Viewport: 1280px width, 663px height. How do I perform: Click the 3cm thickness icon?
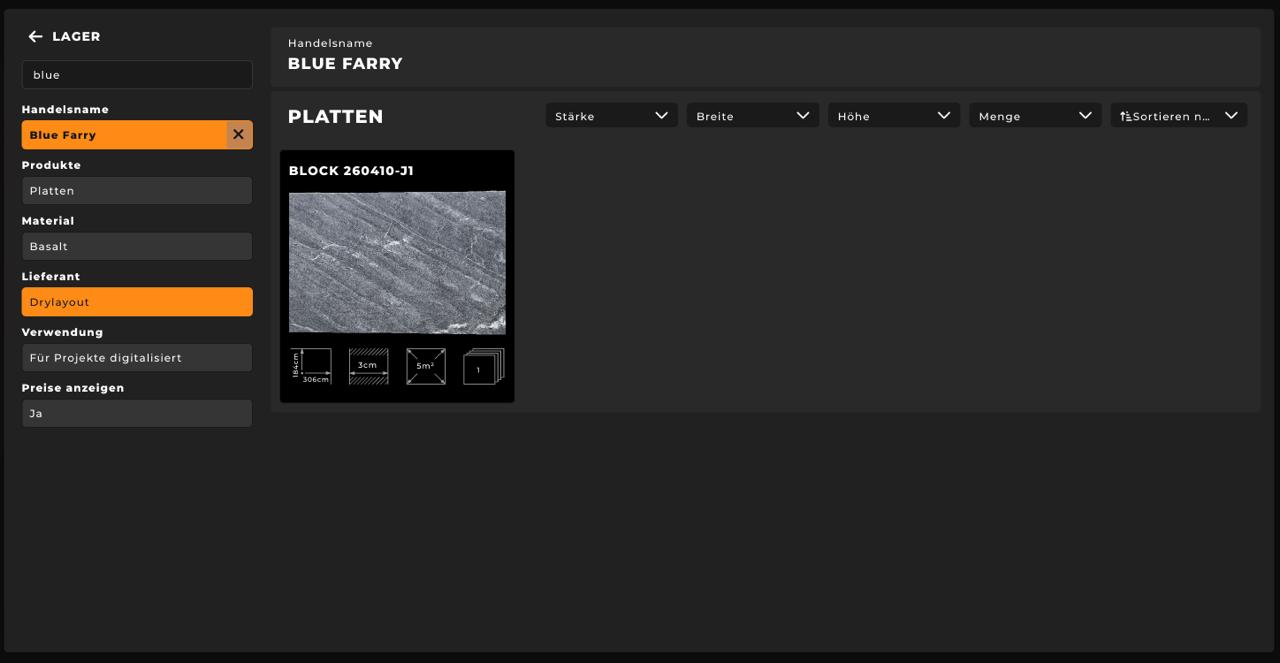click(368, 367)
